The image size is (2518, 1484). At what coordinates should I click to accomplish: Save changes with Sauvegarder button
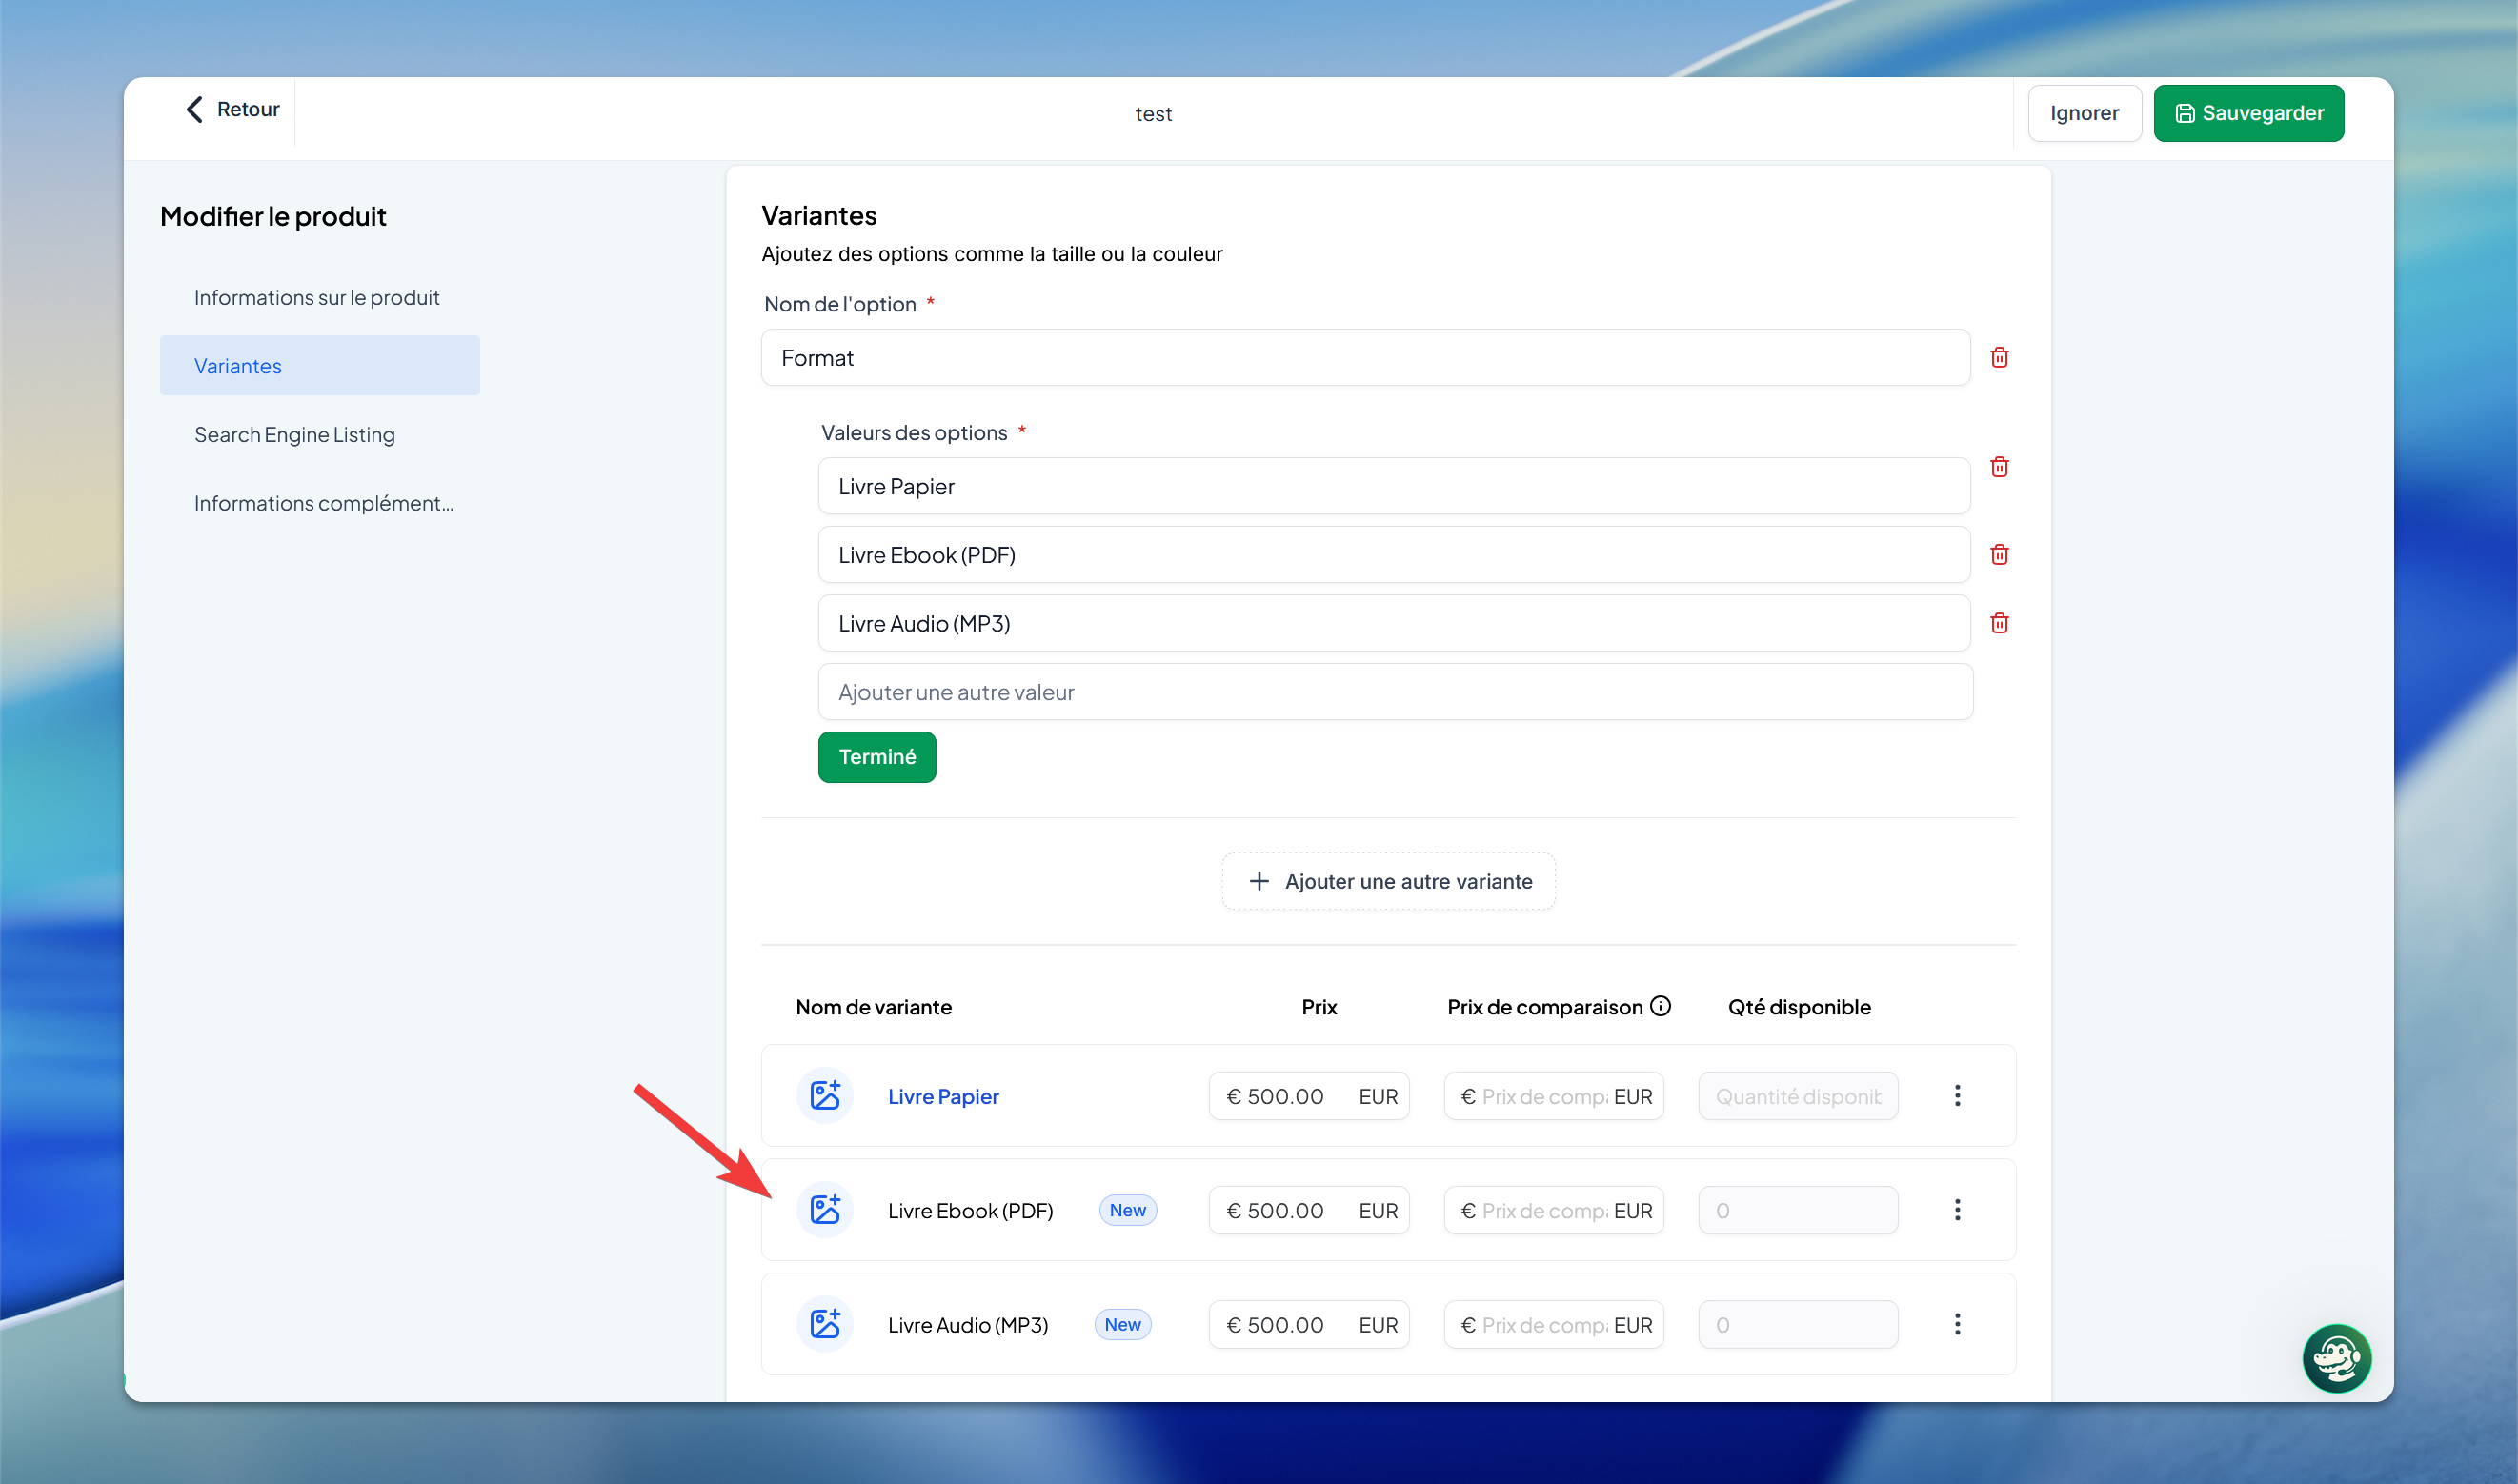(x=2248, y=113)
